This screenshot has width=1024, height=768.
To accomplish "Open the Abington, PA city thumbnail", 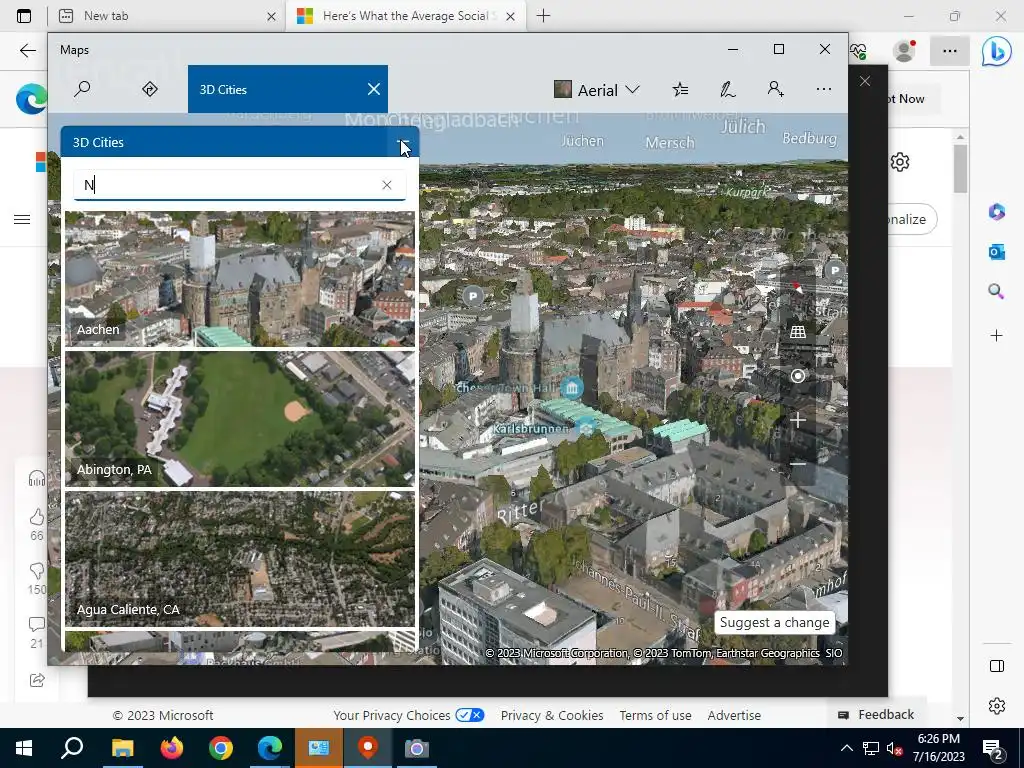I will (x=240, y=419).
